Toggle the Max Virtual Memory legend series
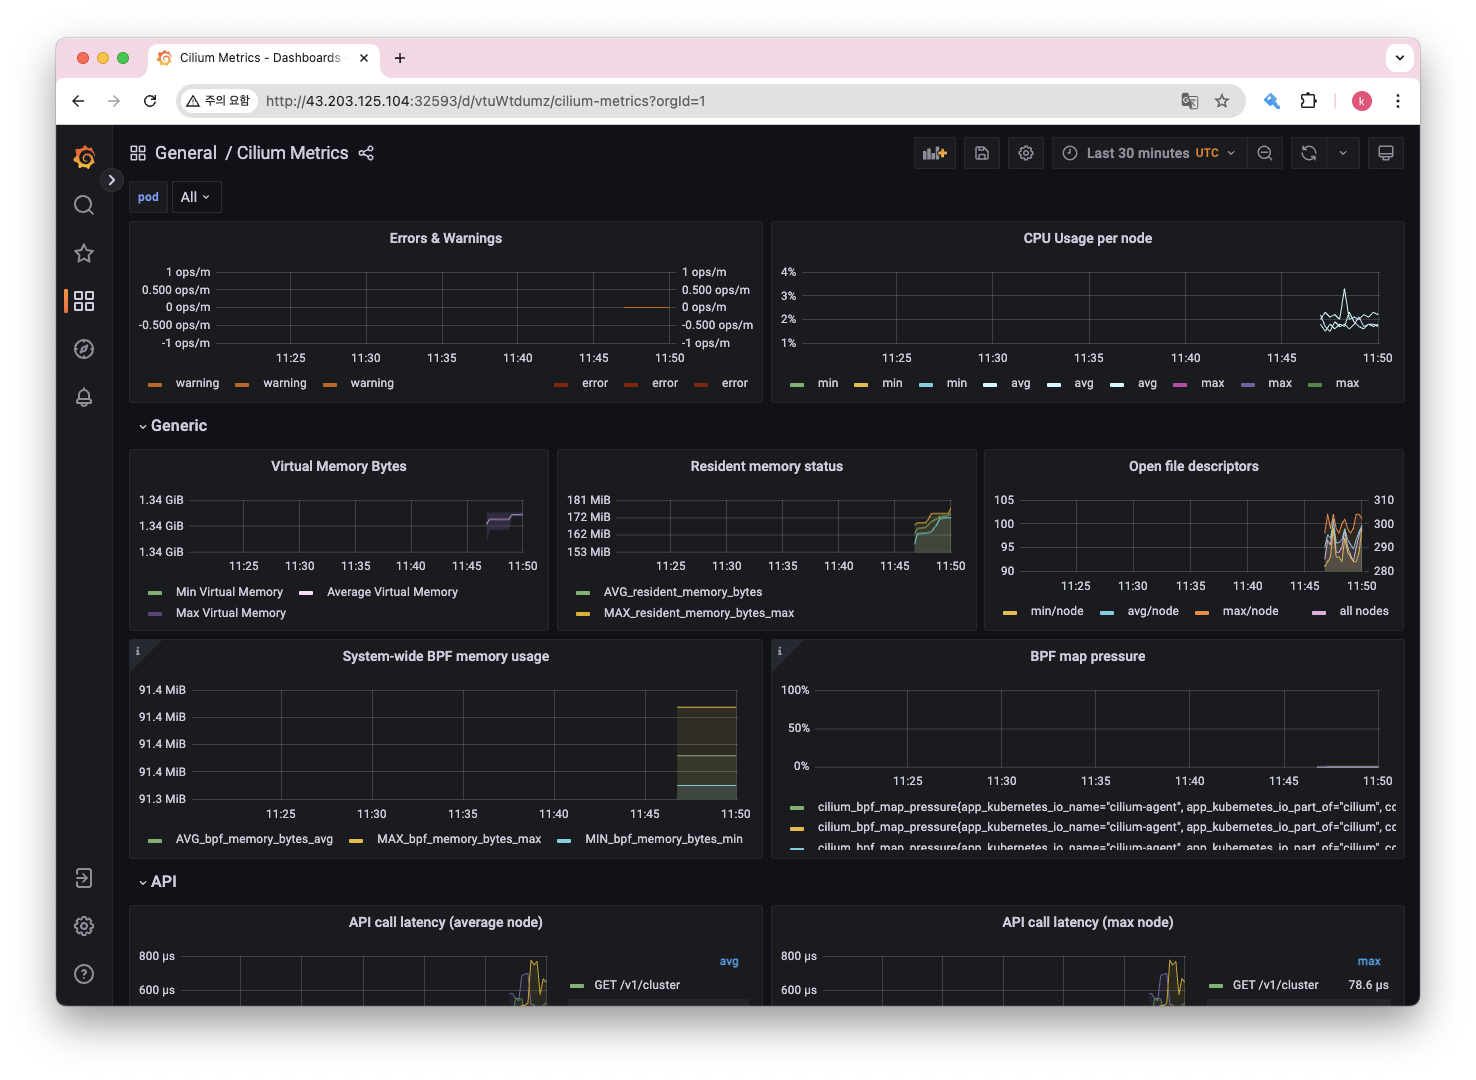 [231, 613]
